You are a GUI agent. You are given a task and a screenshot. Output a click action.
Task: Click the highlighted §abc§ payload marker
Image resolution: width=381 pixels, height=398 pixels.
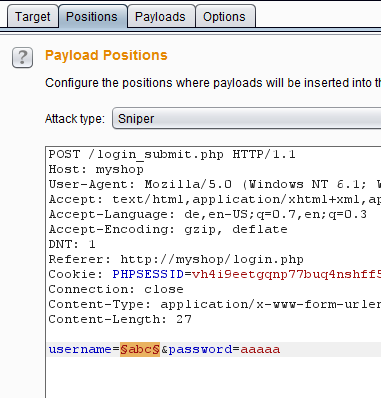(x=140, y=349)
